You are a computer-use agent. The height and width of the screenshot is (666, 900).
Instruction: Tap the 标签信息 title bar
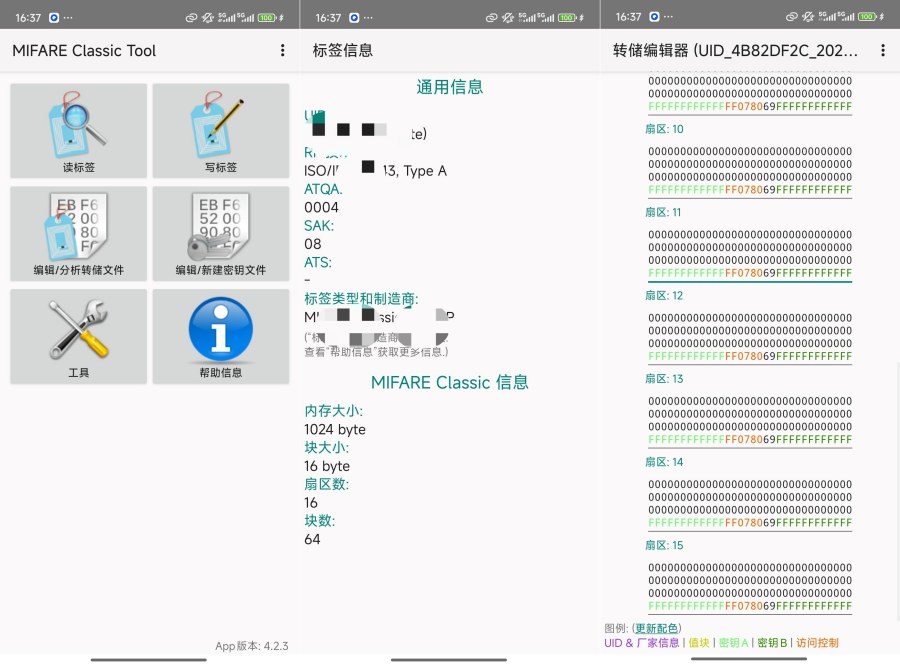343,50
